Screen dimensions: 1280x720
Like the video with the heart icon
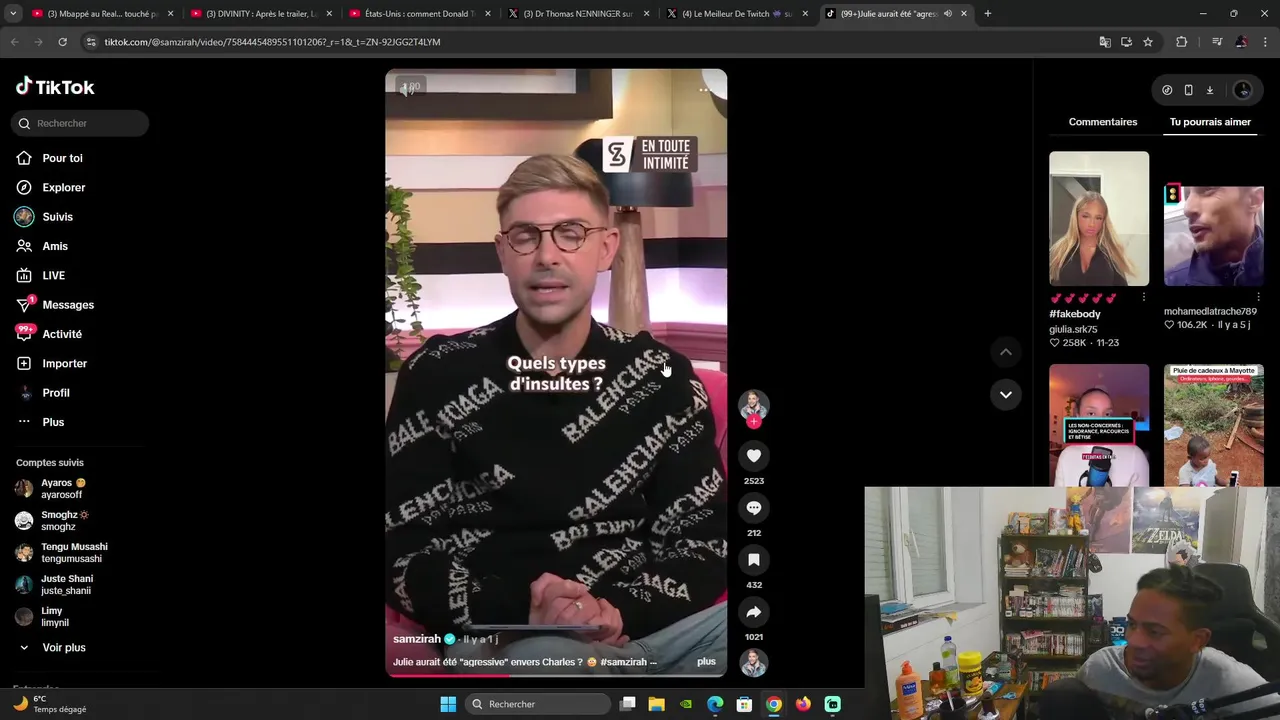754,456
